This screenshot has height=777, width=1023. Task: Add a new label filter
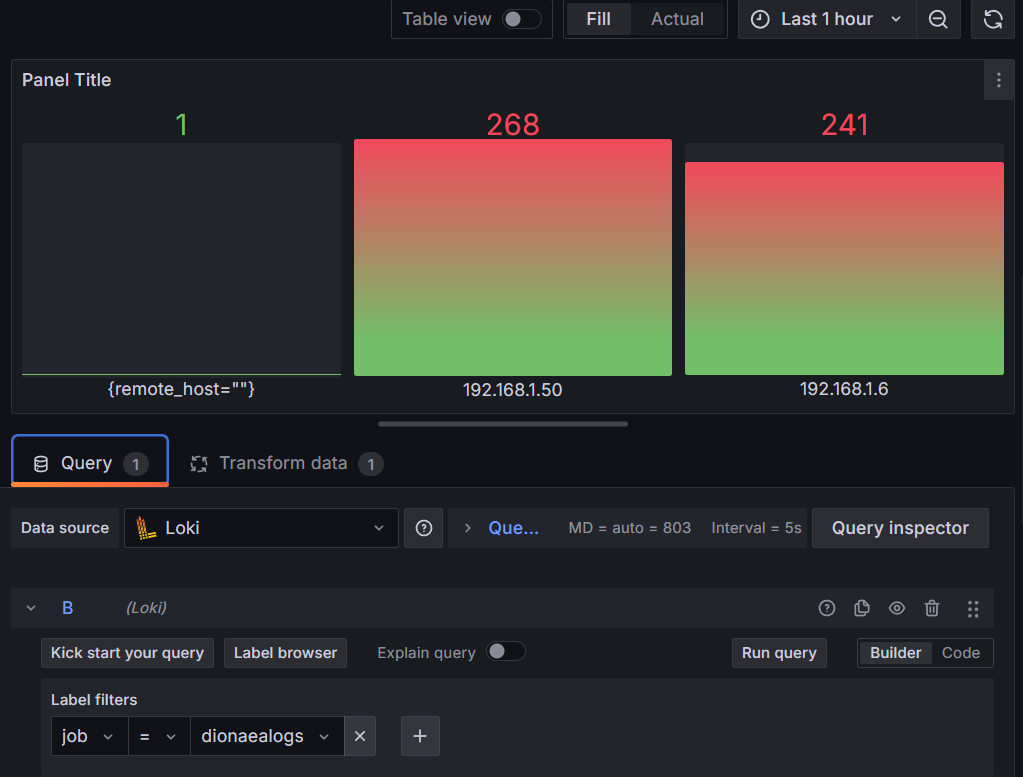click(420, 736)
